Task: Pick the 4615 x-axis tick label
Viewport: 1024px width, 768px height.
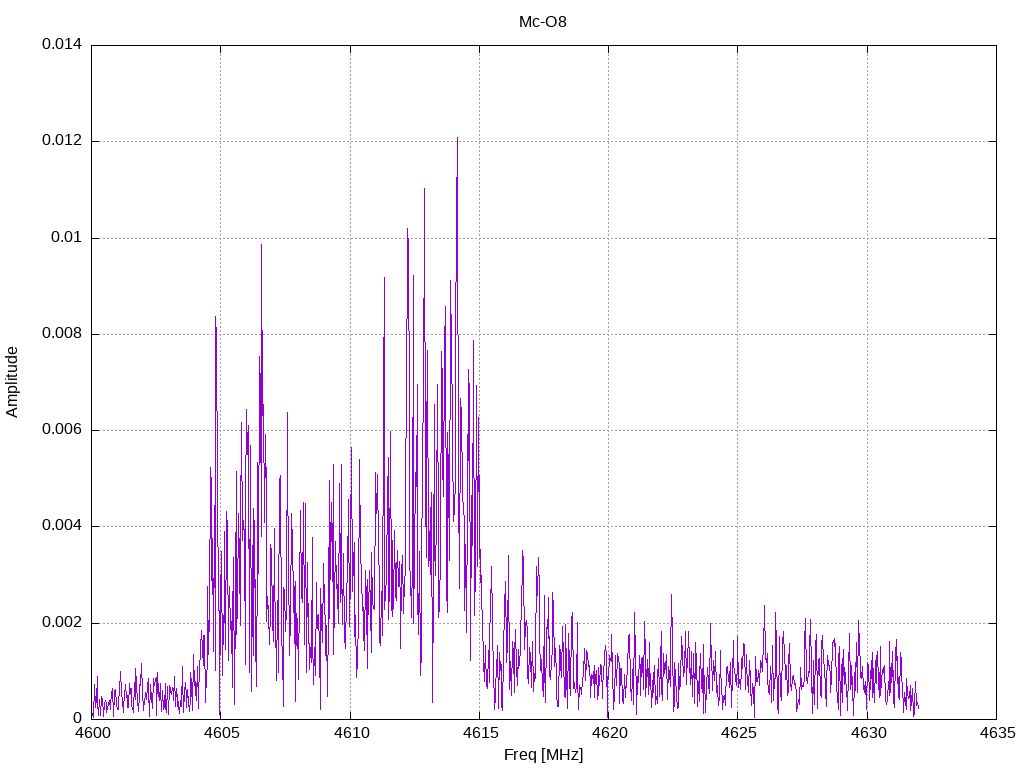Action: 479,733
